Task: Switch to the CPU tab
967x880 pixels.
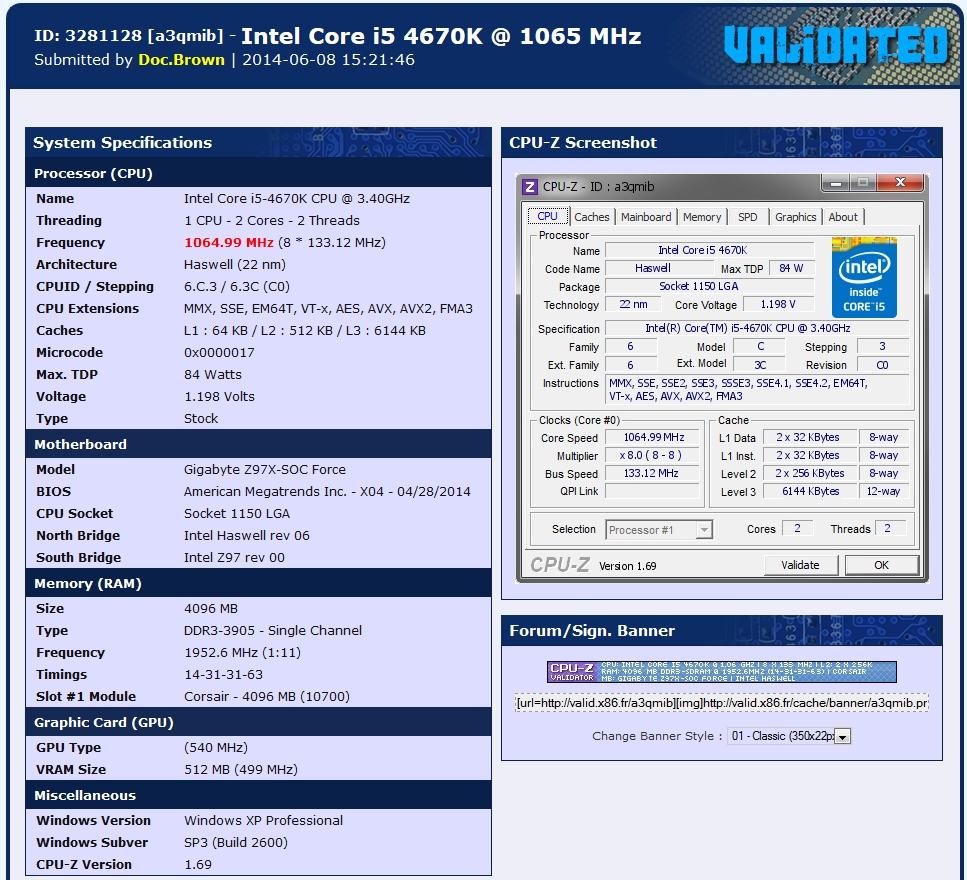Action: tap(547, 216)
